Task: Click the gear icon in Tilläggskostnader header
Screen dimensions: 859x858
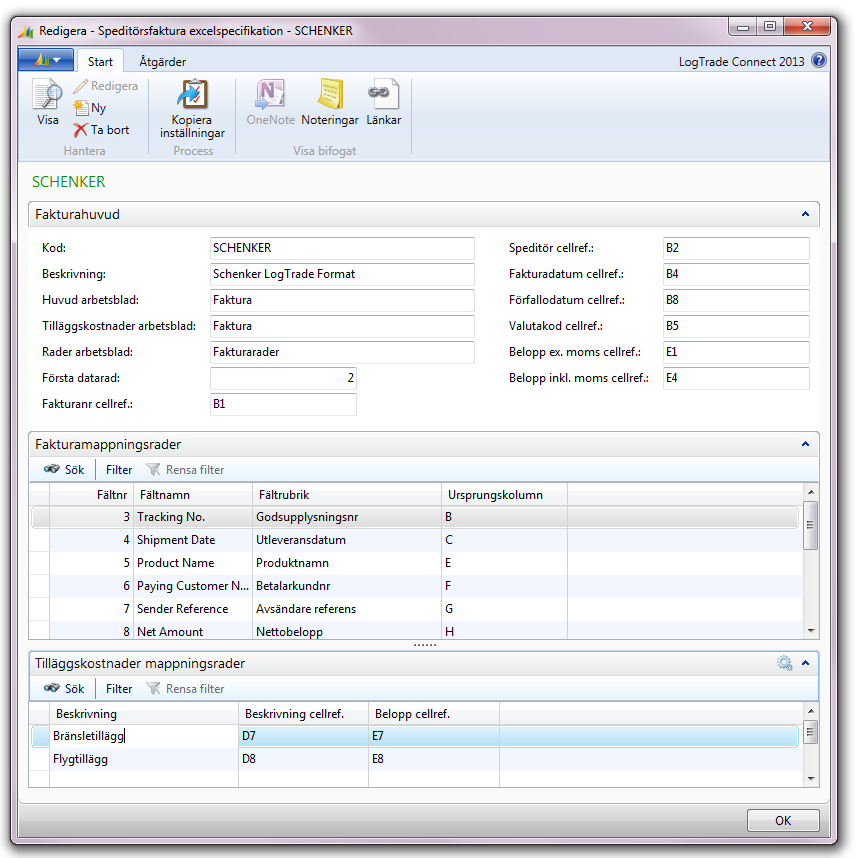Action: pos(784,663)
